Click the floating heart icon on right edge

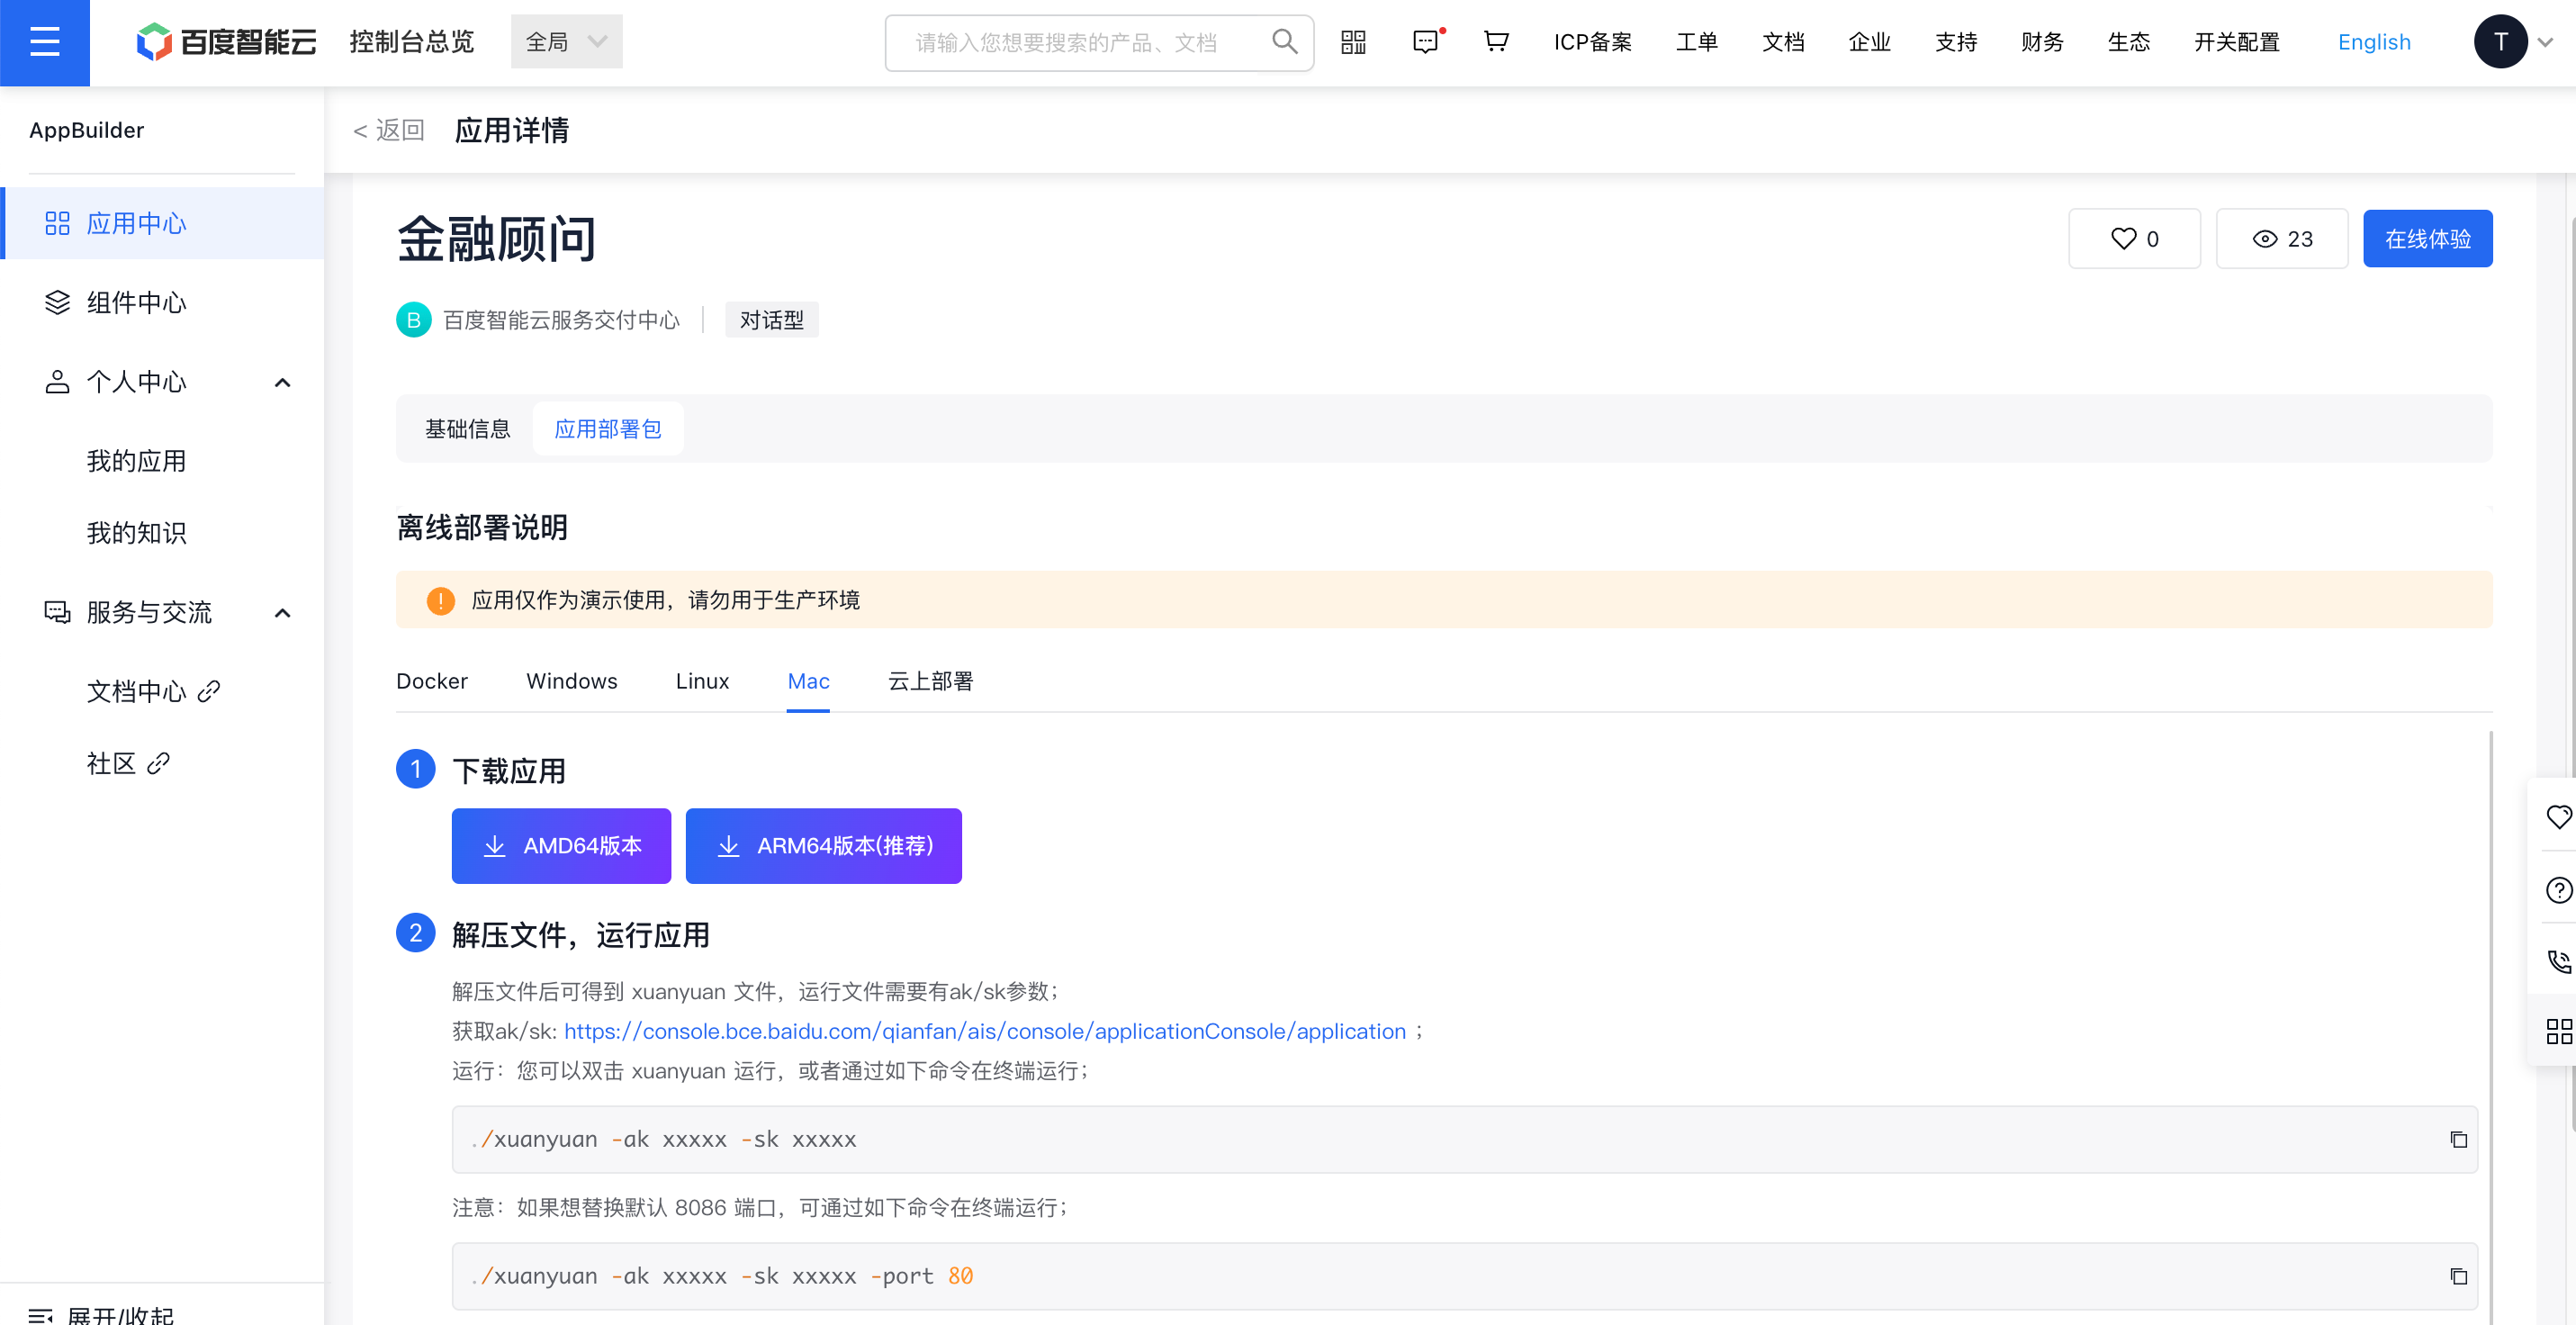pyautogui.click(x=2558, y=817)
